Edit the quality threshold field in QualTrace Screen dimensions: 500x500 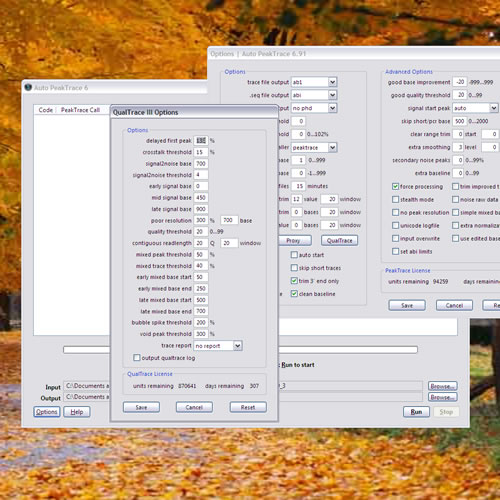pyautogui.click(x=201, y=231)
